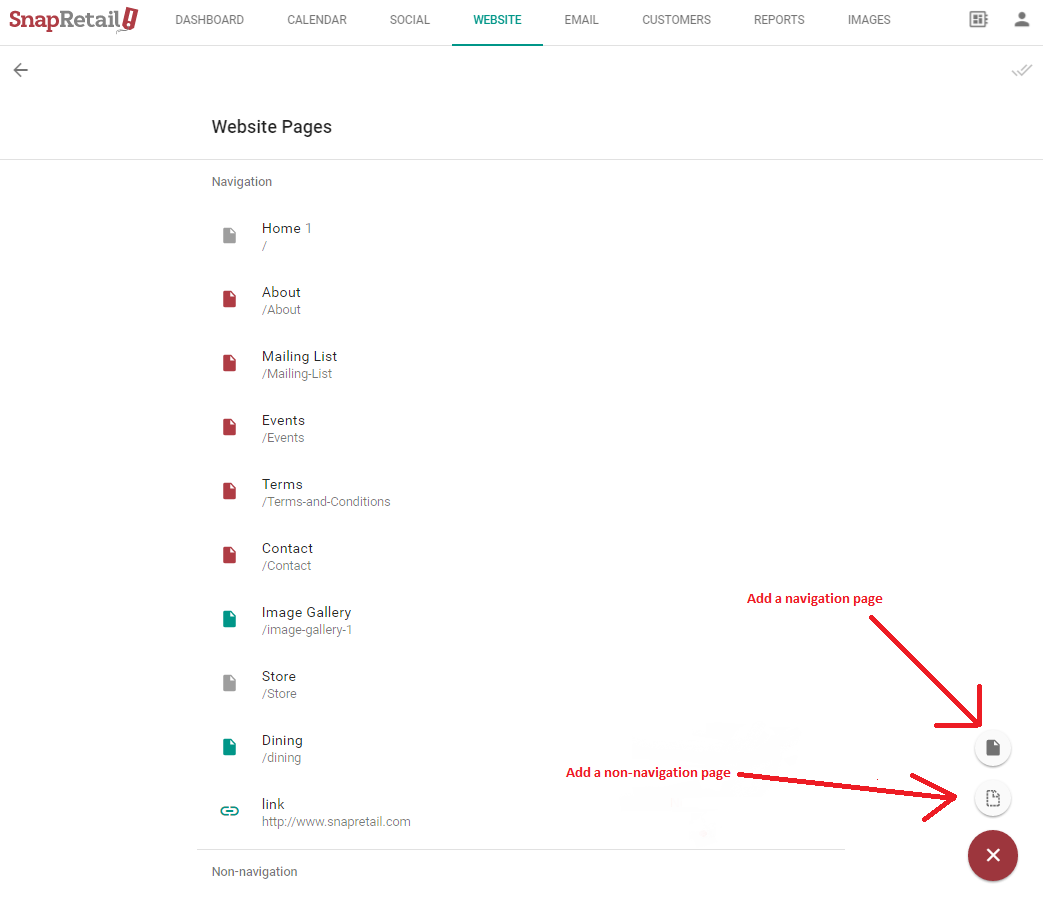Click the Non-navigation section label

point(254,871)
